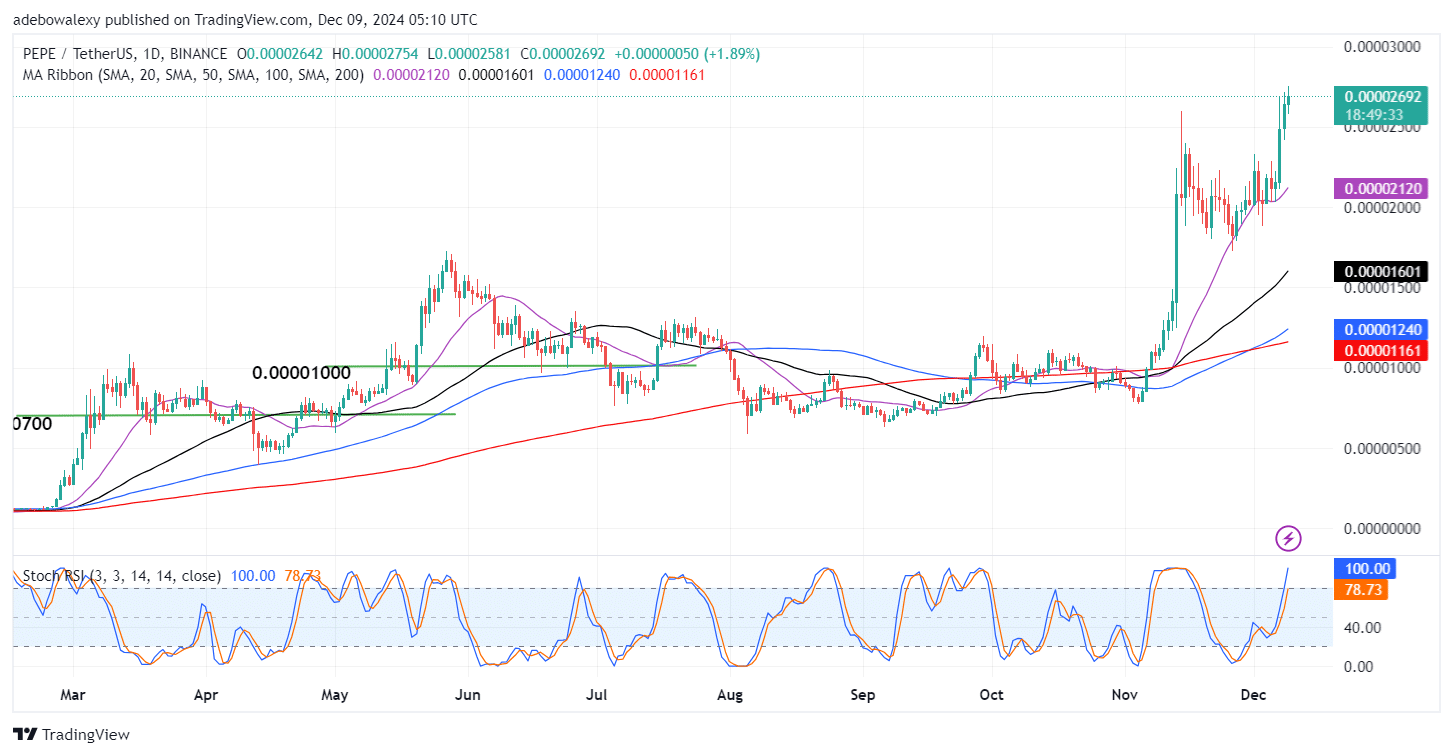Click the Oct label on time axis
The image size is (1453, 756).
pyautogui.click(x=992, y=693)
